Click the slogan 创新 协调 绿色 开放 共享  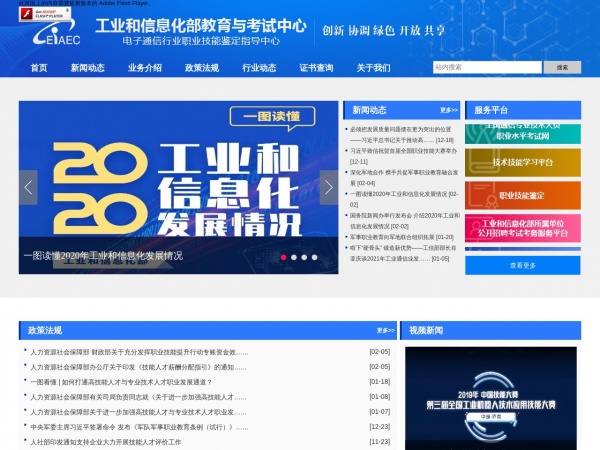pyautogui.click(x=383, y=30)
